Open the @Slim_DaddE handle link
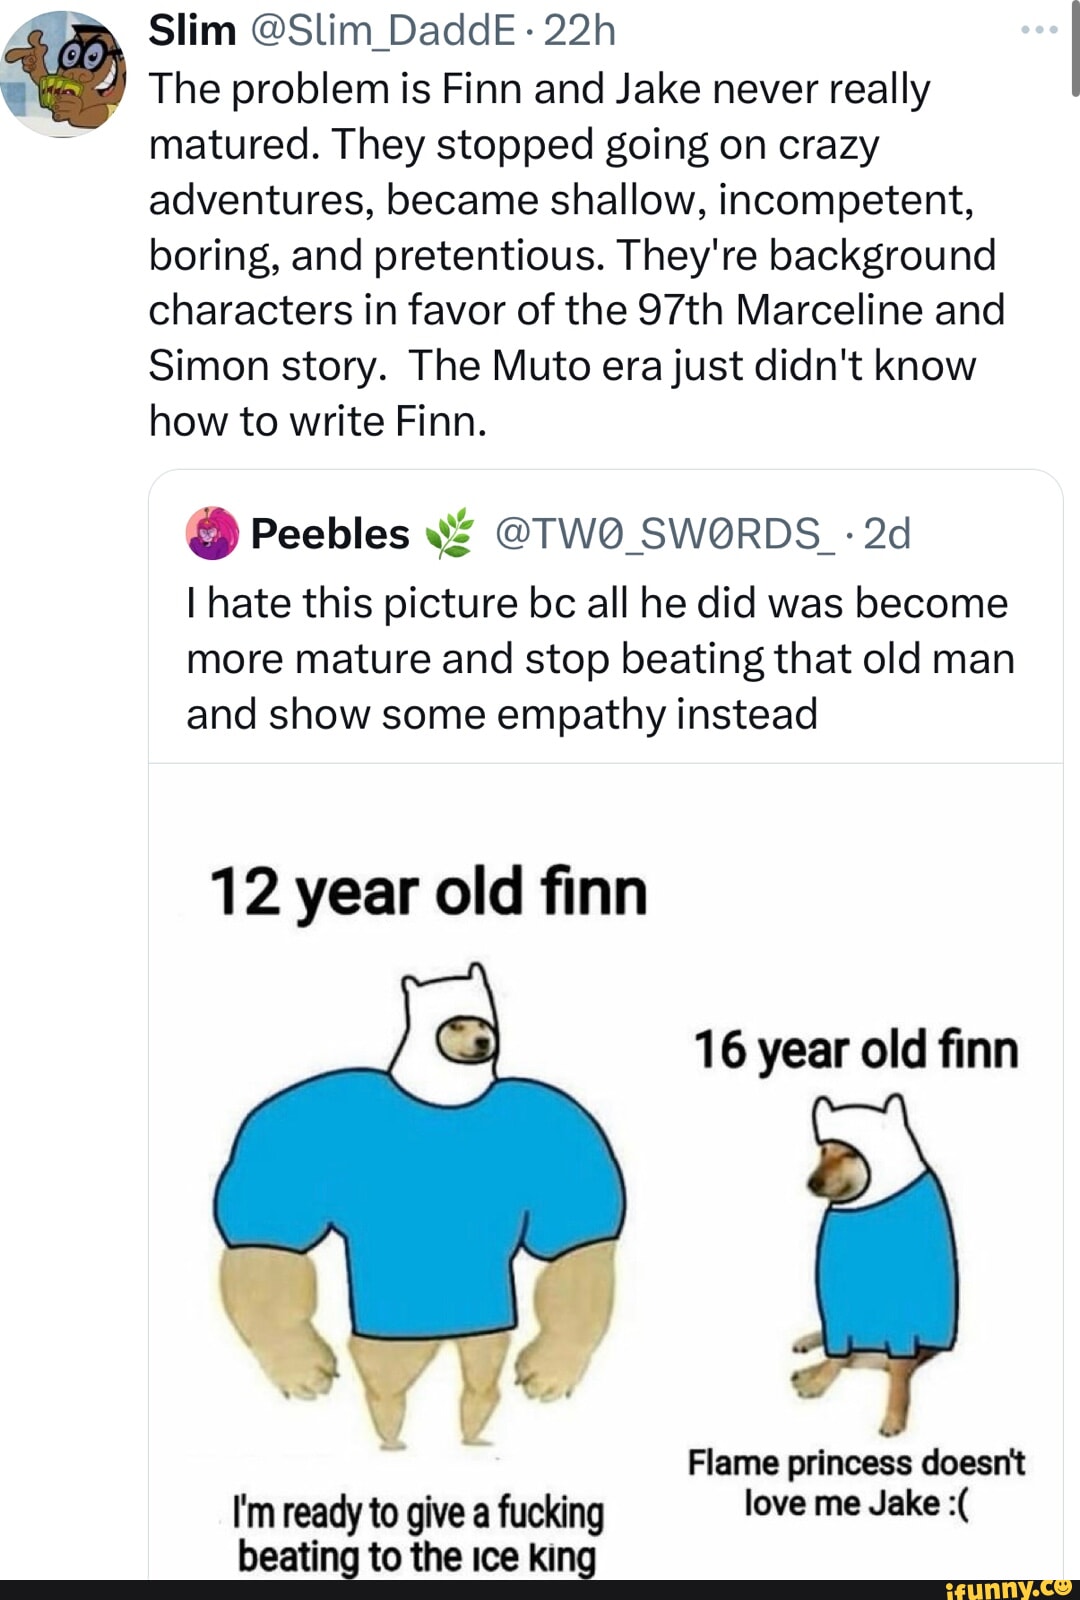The image size is (1080, 1600). tap(380, 31)
